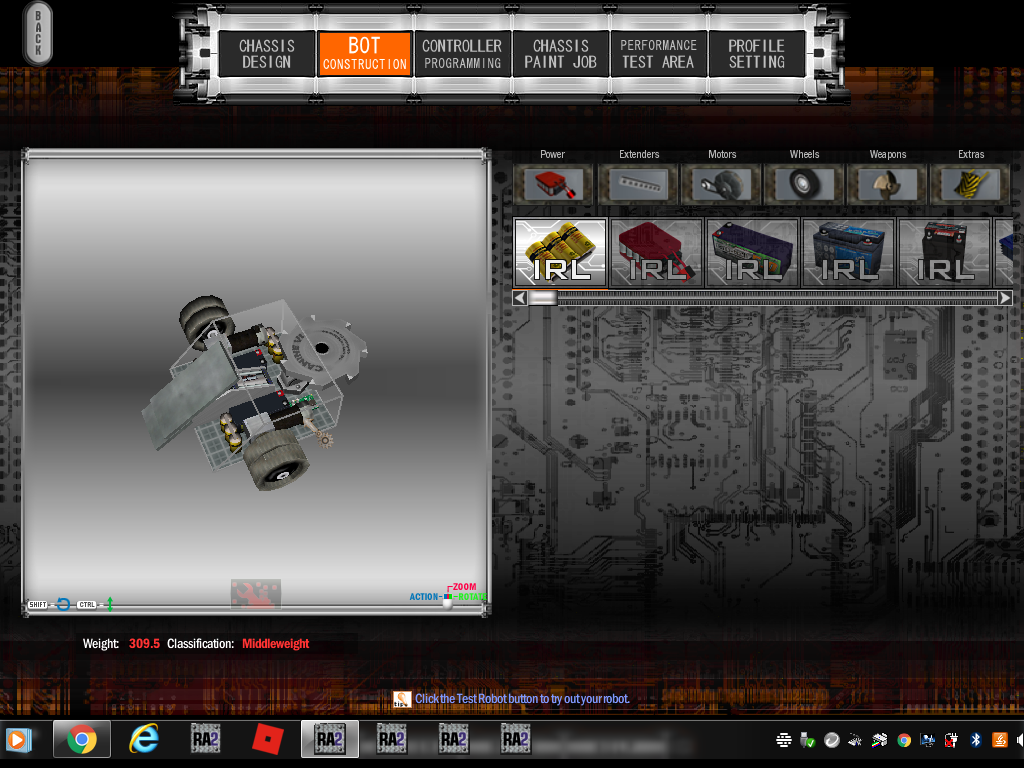Open Chrome from the taskbar
Image resolution: width=1024 pixels, height=768 pixels.
82,739
